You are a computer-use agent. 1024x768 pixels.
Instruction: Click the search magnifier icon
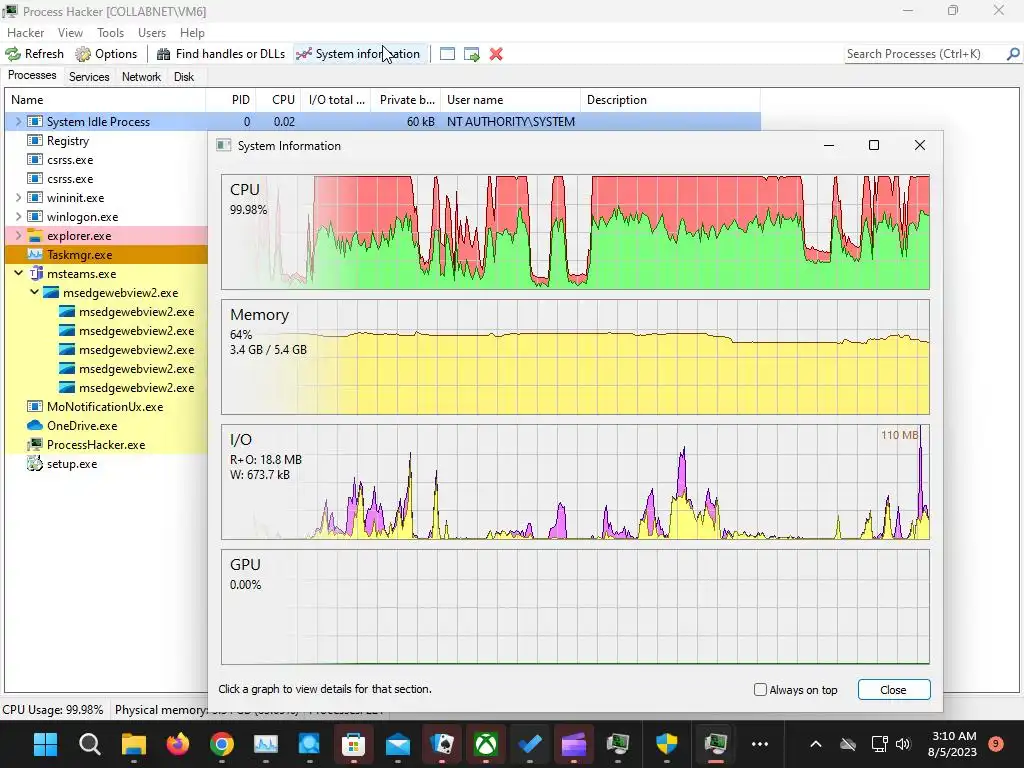point(1013,54)
